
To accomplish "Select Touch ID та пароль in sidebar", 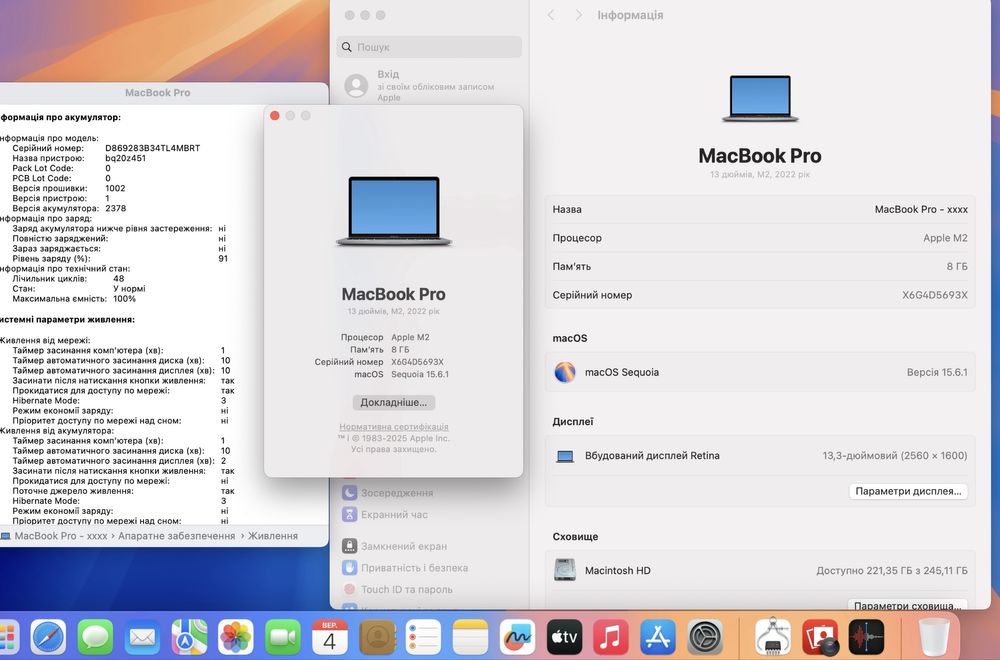I will coord(398,589).
